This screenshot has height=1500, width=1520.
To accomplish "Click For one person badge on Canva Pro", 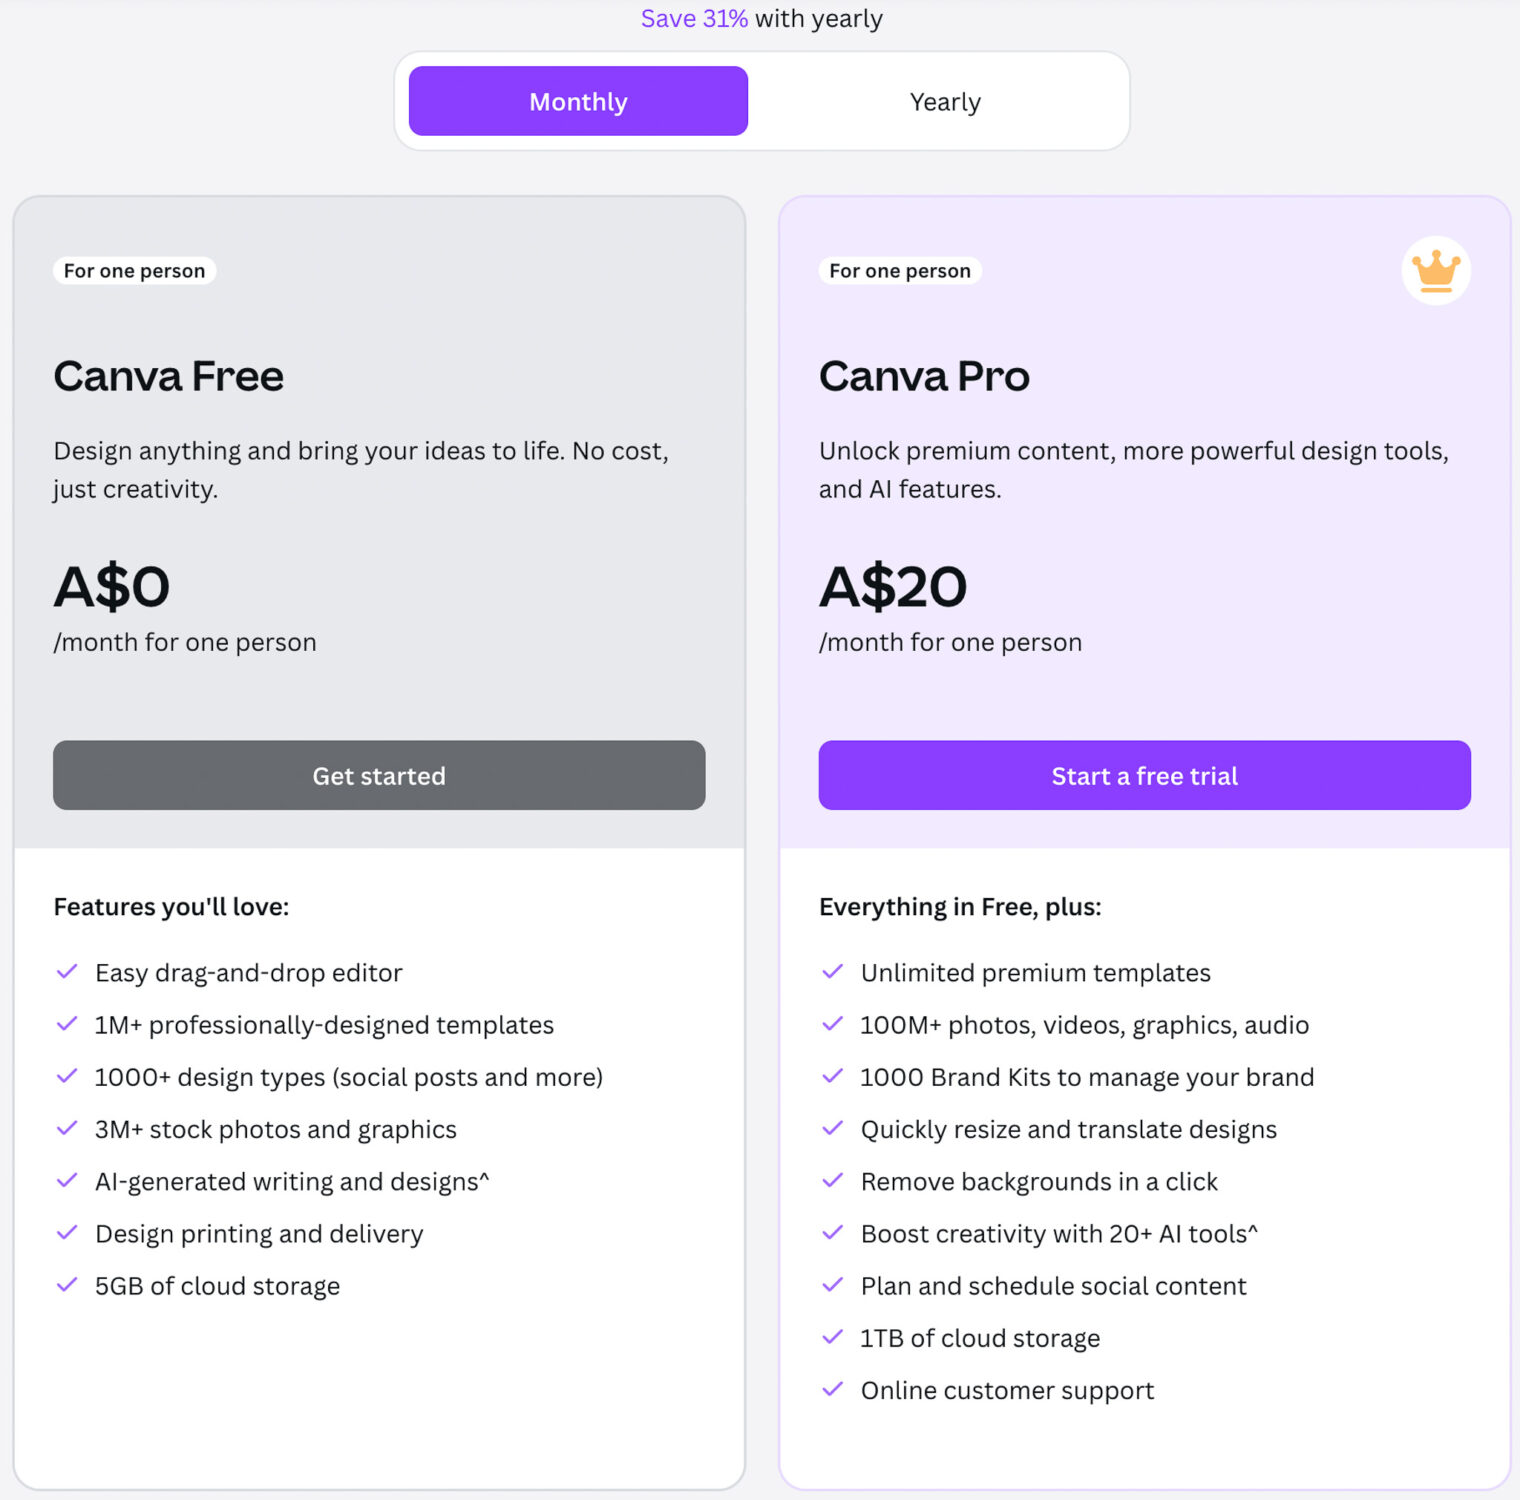I will (x=900, y=271).
